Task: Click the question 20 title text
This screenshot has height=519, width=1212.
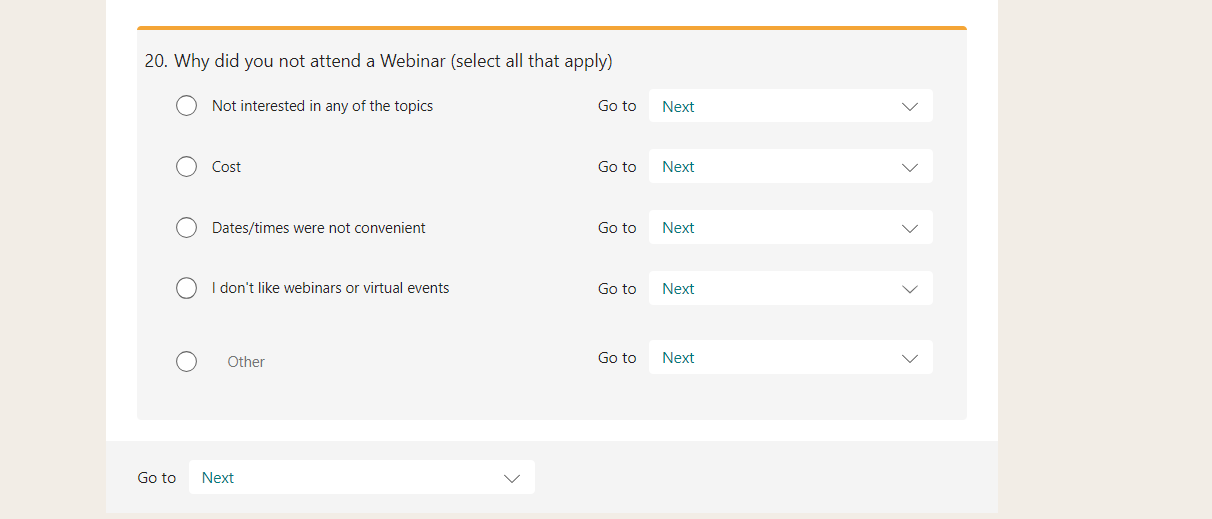Action: click(x=378, y=61)
